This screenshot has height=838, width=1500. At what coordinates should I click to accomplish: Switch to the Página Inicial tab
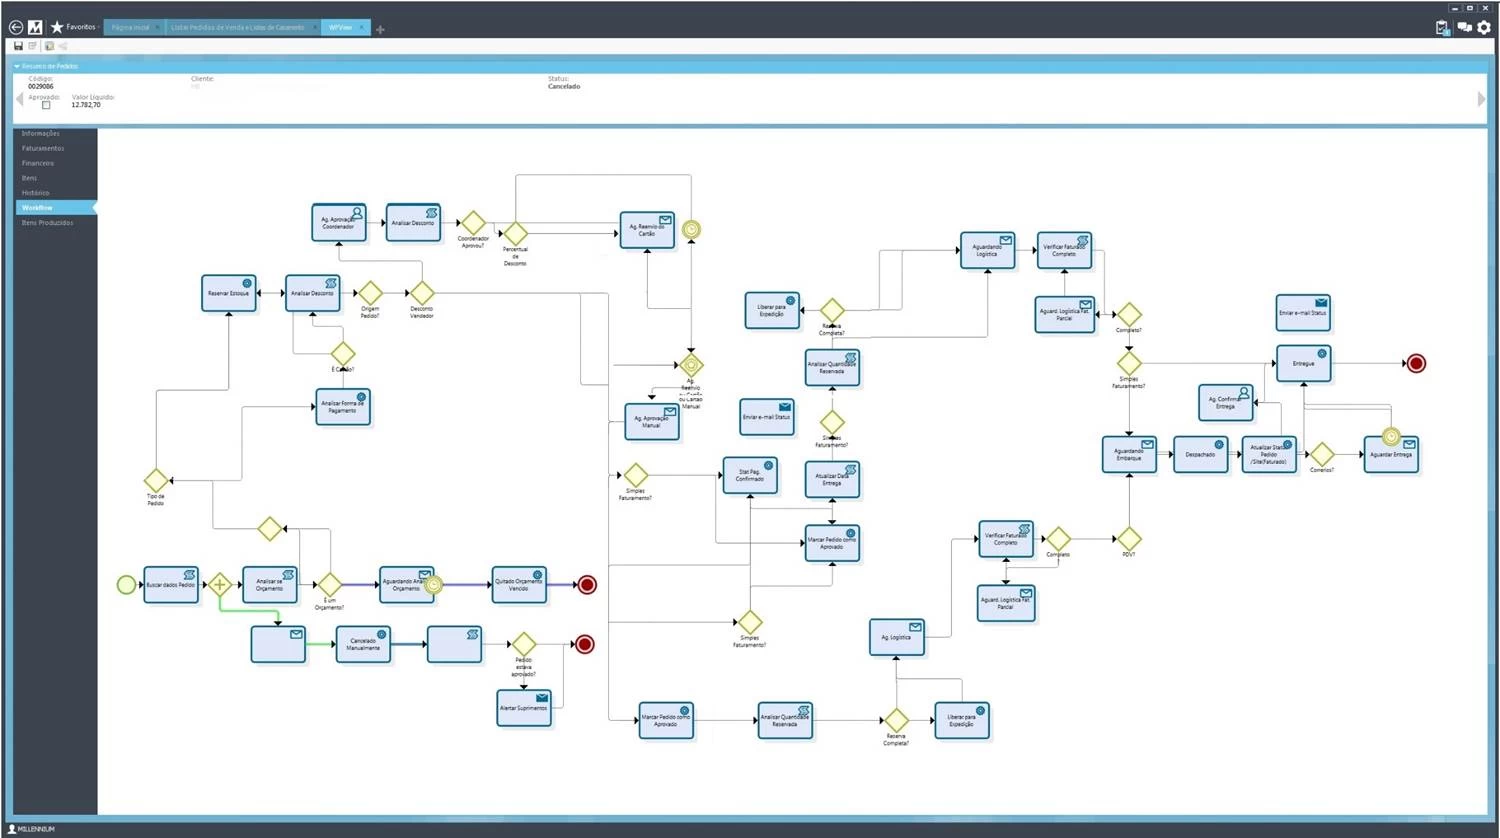tap(131, 27)
